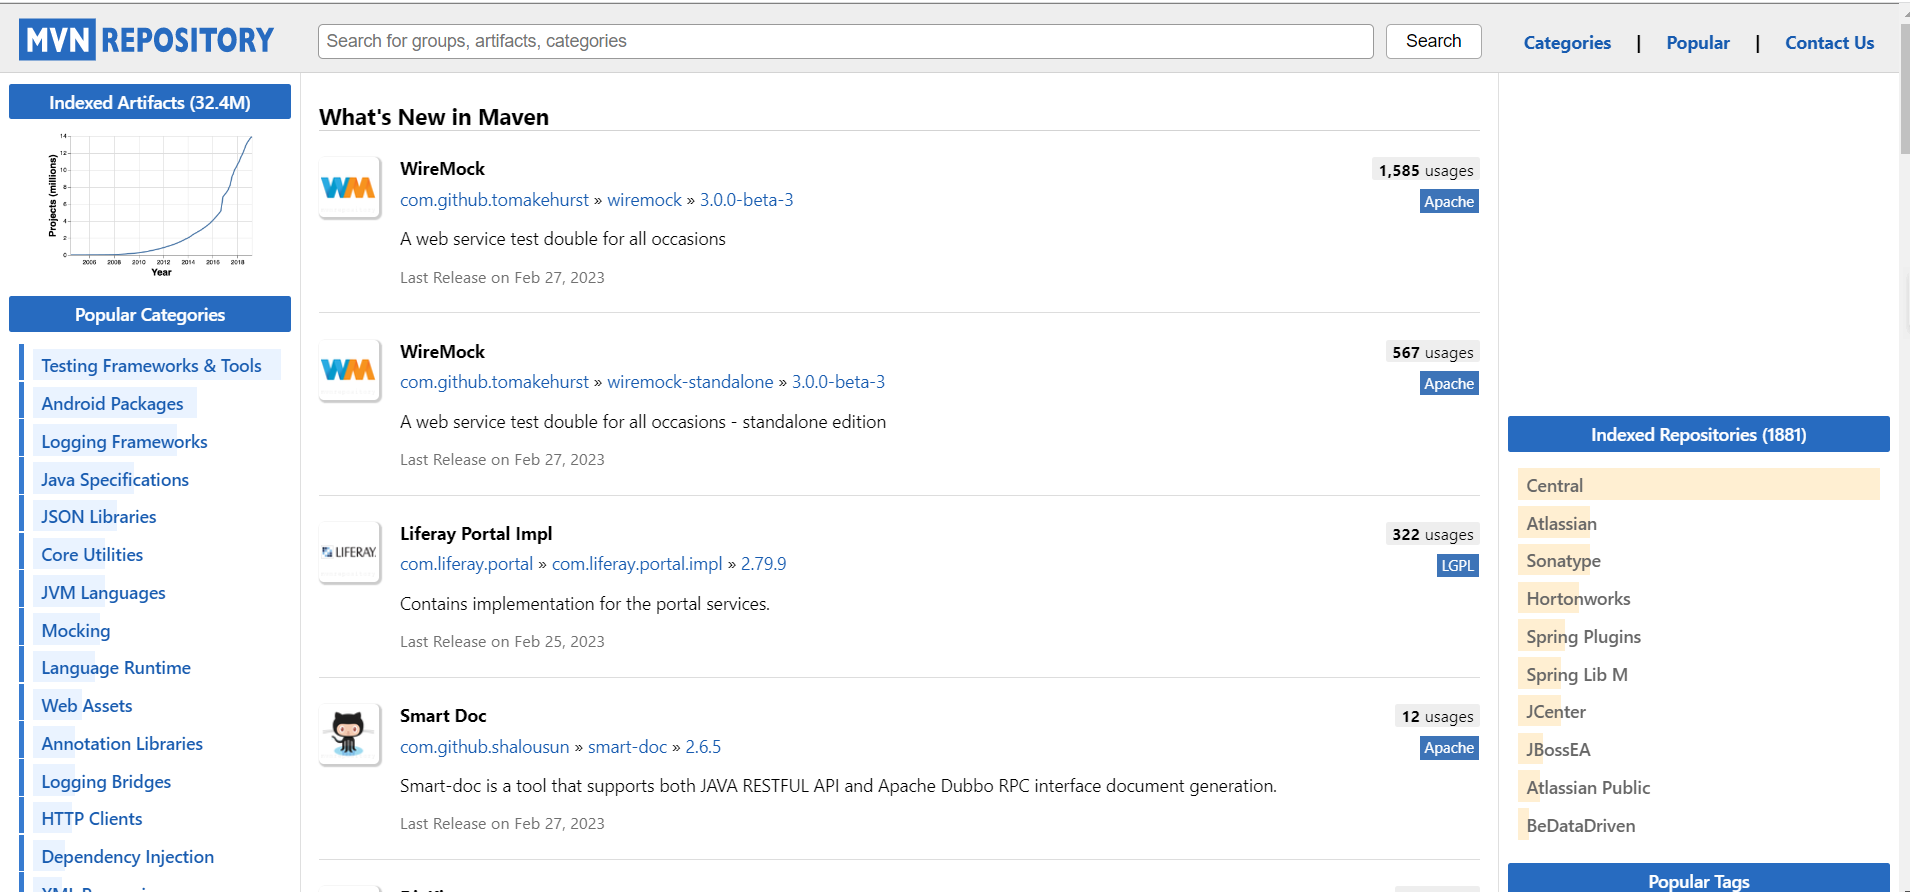The width and height of the screenshot is (1910, 892).
Task: Open Mocking category
Action: 76,631
